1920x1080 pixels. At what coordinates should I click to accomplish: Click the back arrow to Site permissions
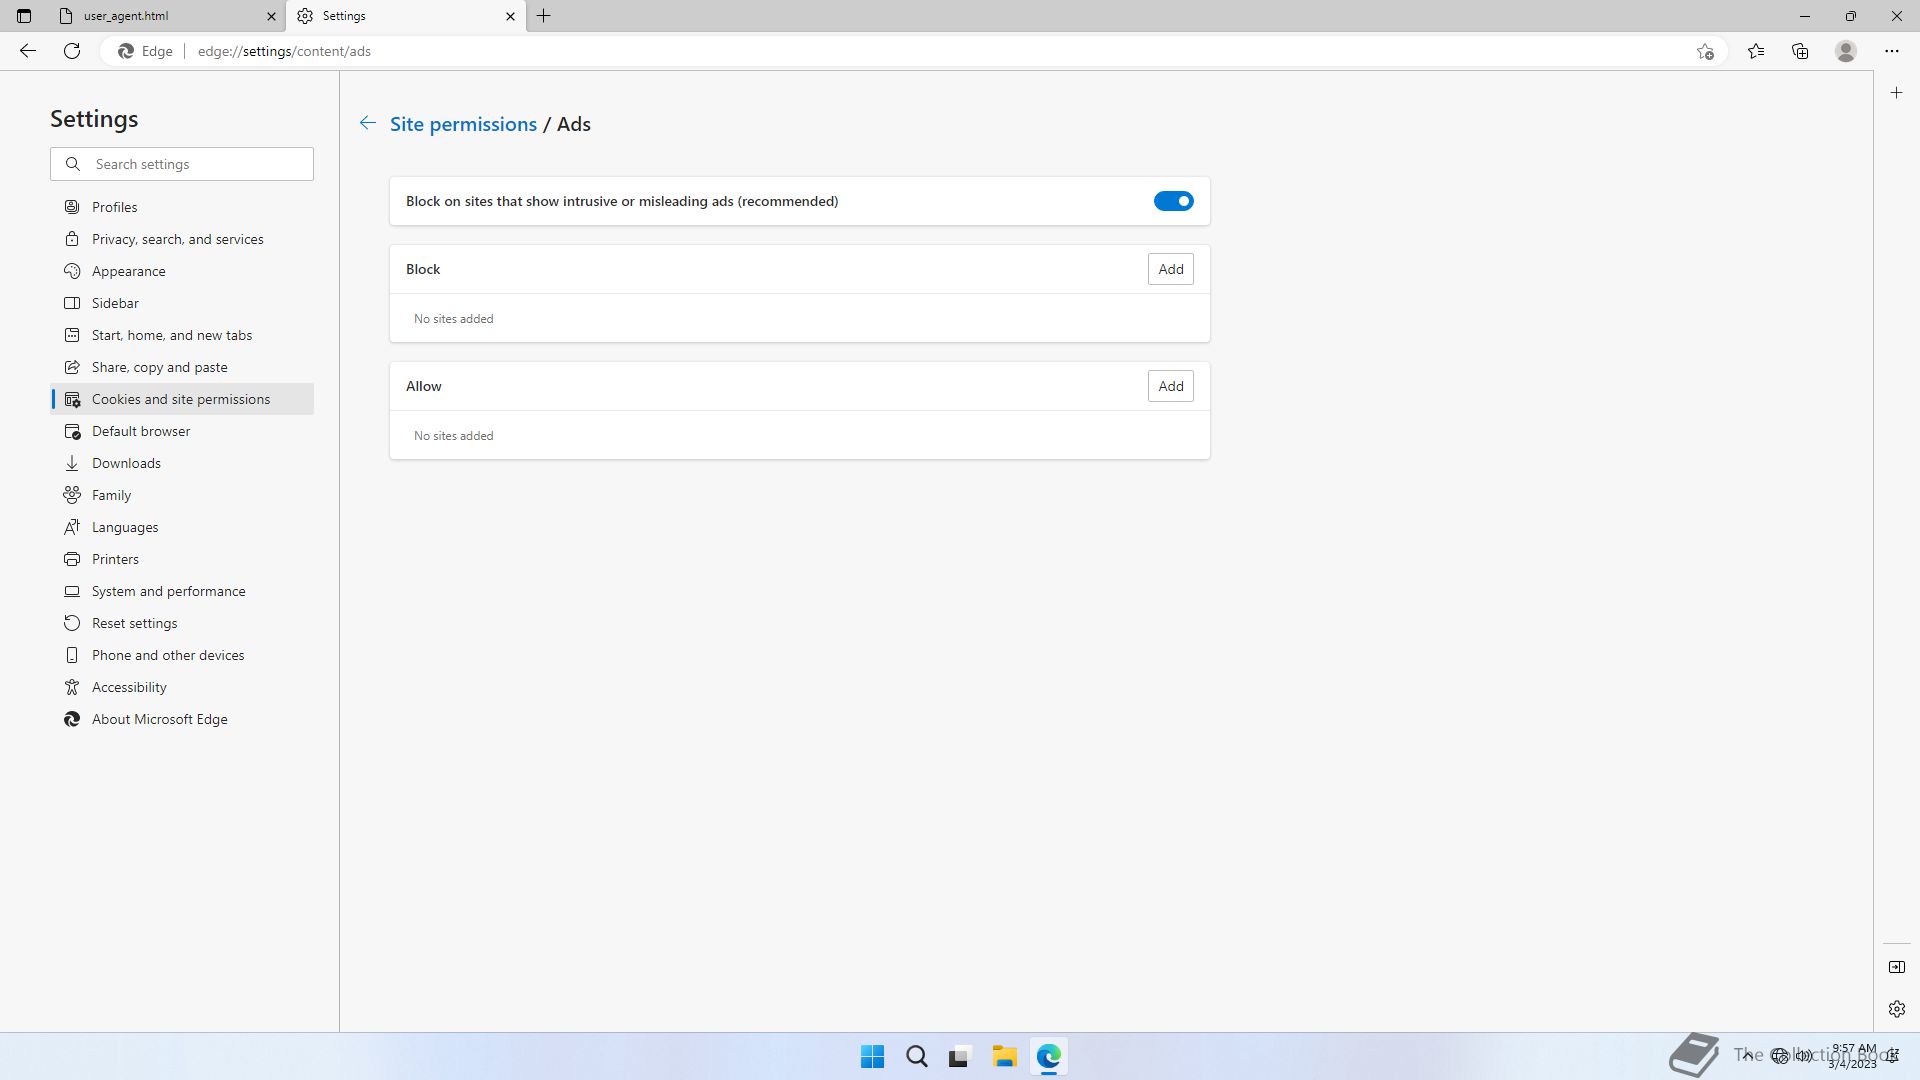[x=368, y=123]
